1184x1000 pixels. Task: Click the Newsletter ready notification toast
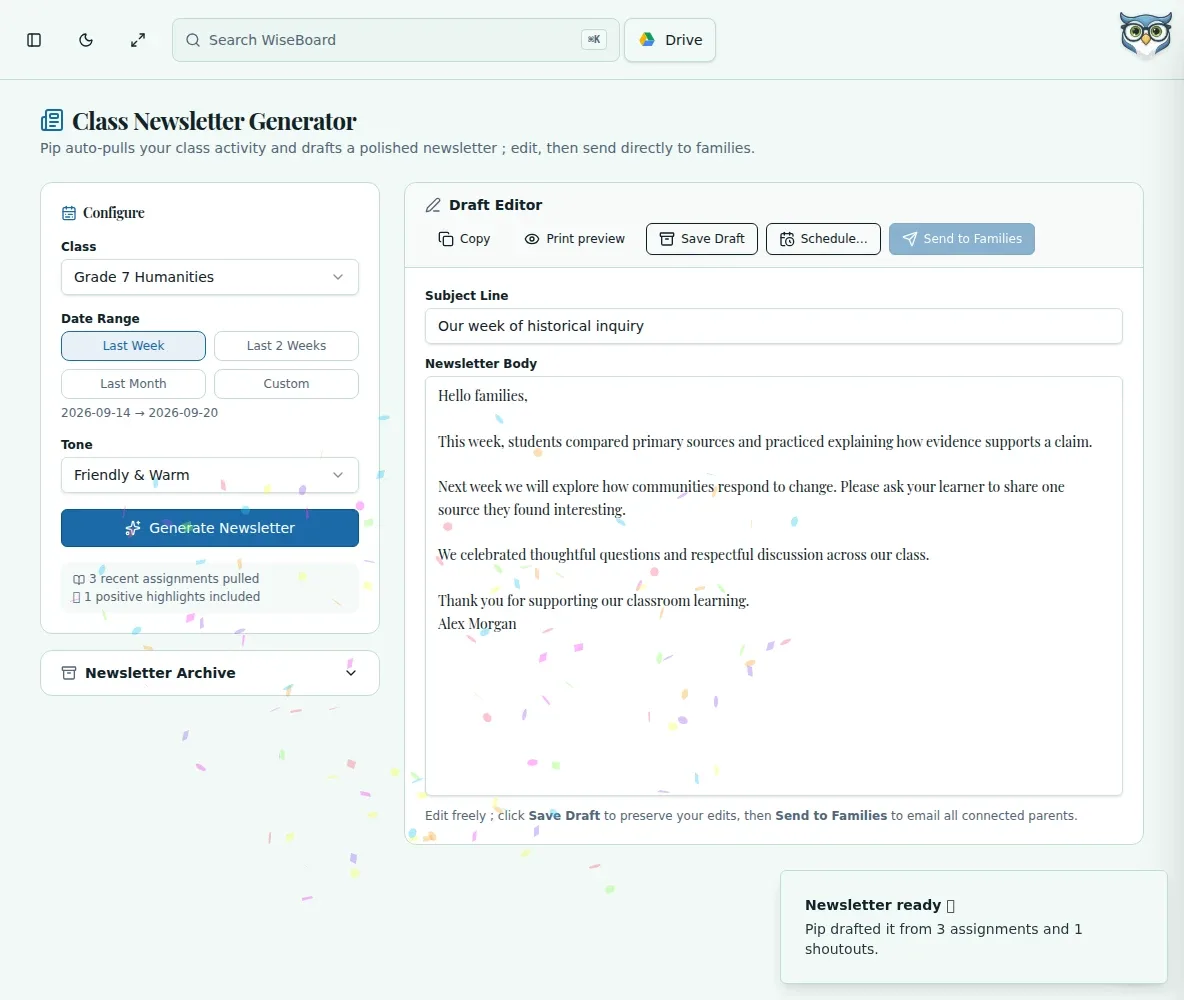pyautogui.click(x=973, y=927)
